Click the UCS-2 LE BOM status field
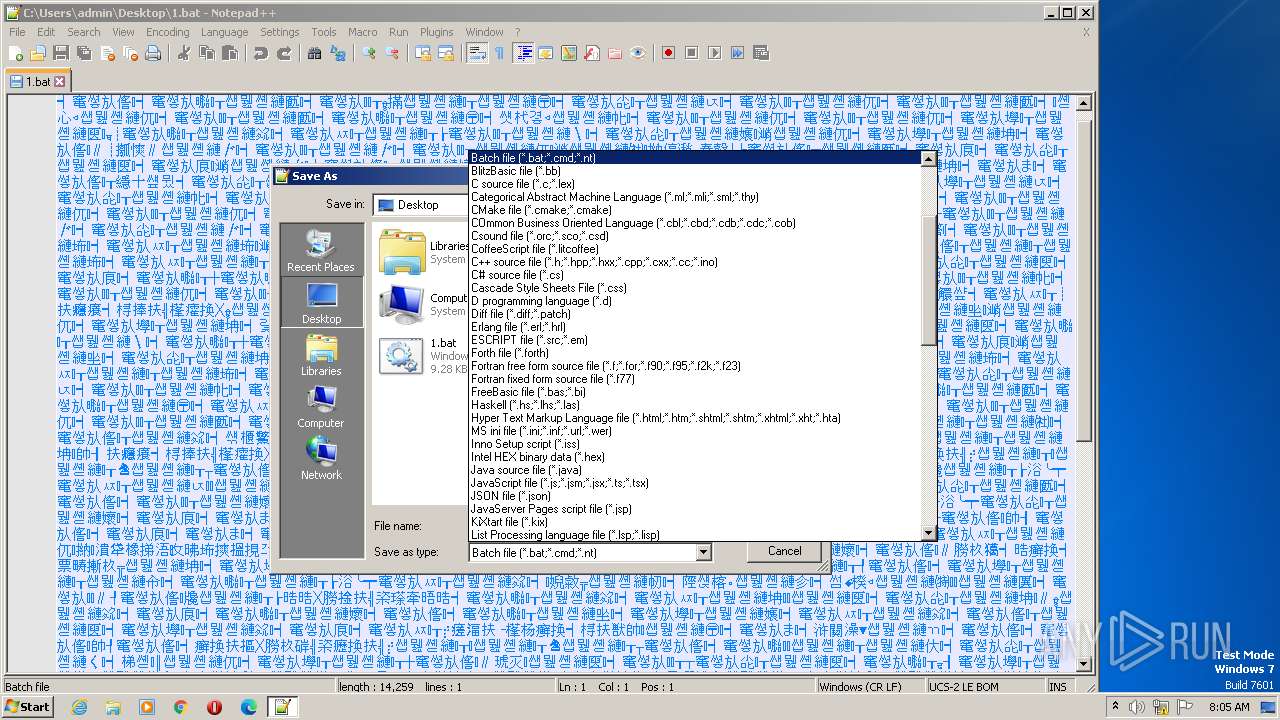The width and height of the screenshot is (1280, 720). click(x=985, y=687)
